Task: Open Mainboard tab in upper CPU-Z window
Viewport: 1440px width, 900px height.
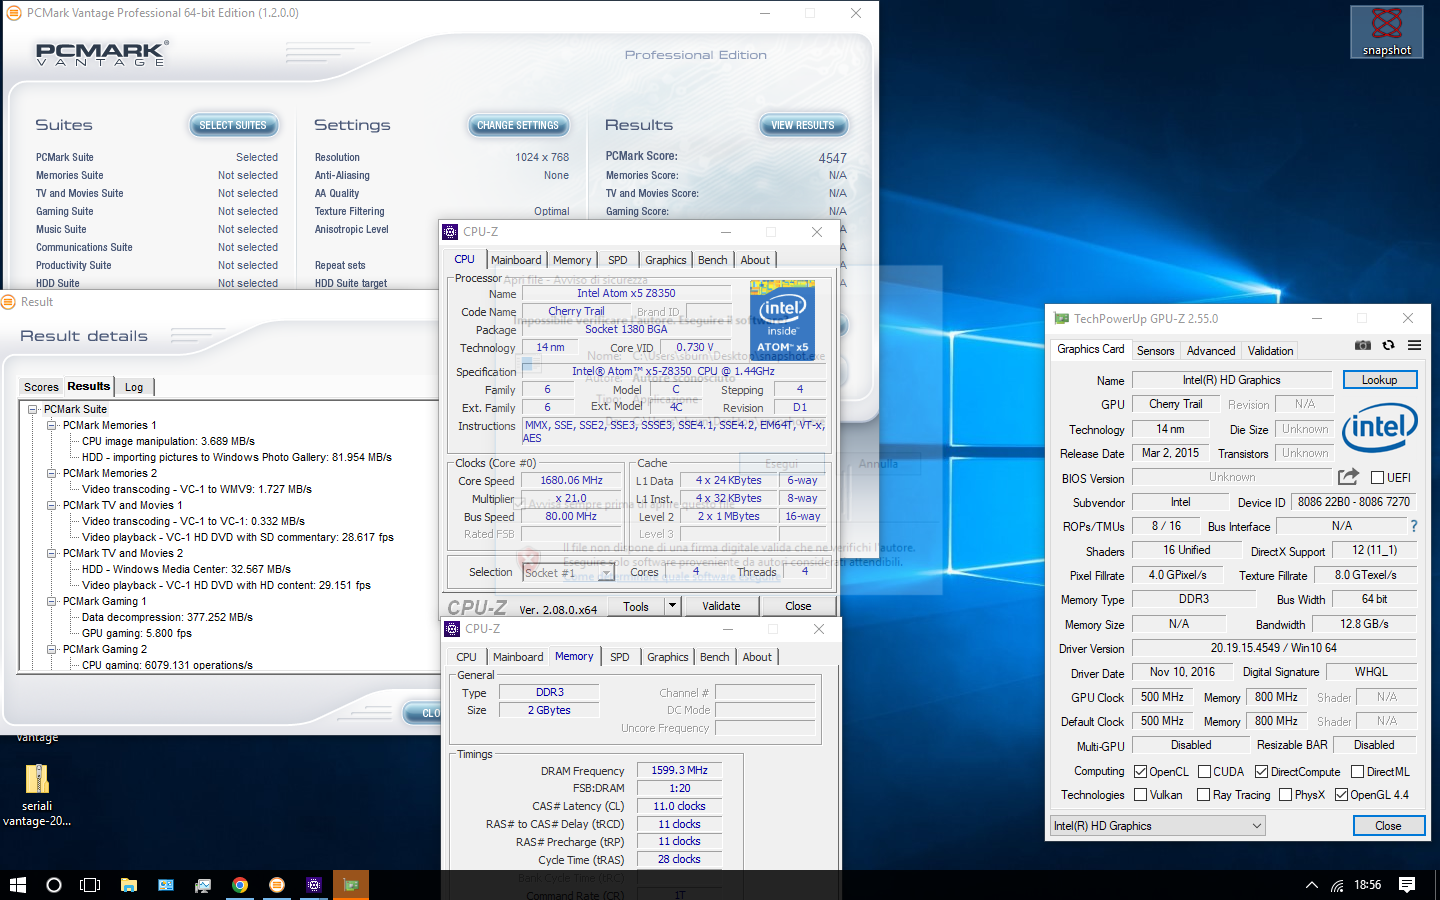Action: [516, 260]
